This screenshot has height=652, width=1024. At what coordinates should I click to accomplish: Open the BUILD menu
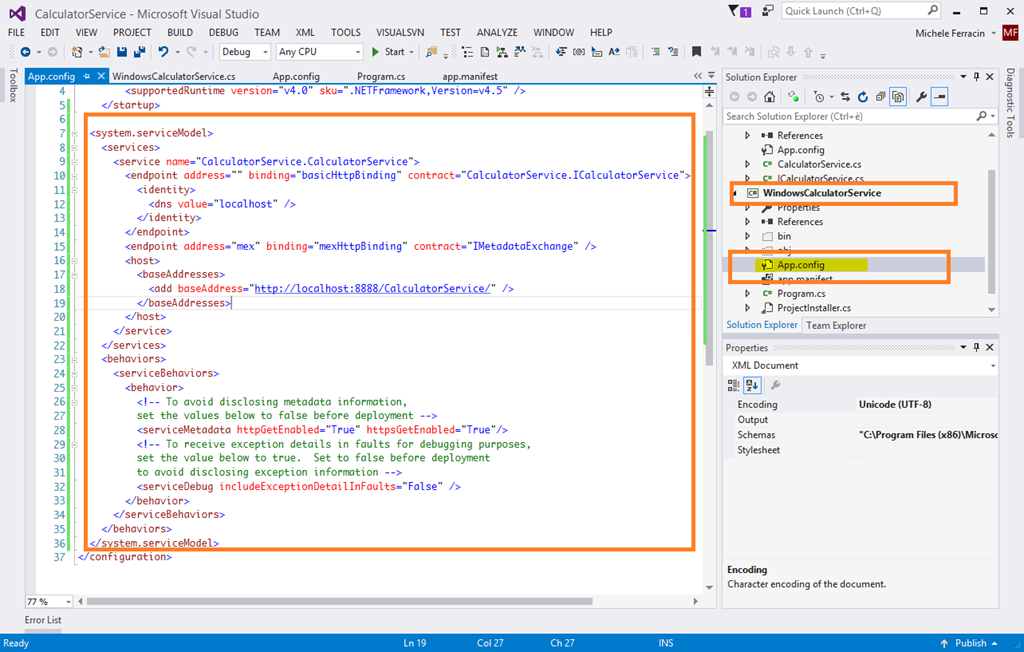[180, 32]
